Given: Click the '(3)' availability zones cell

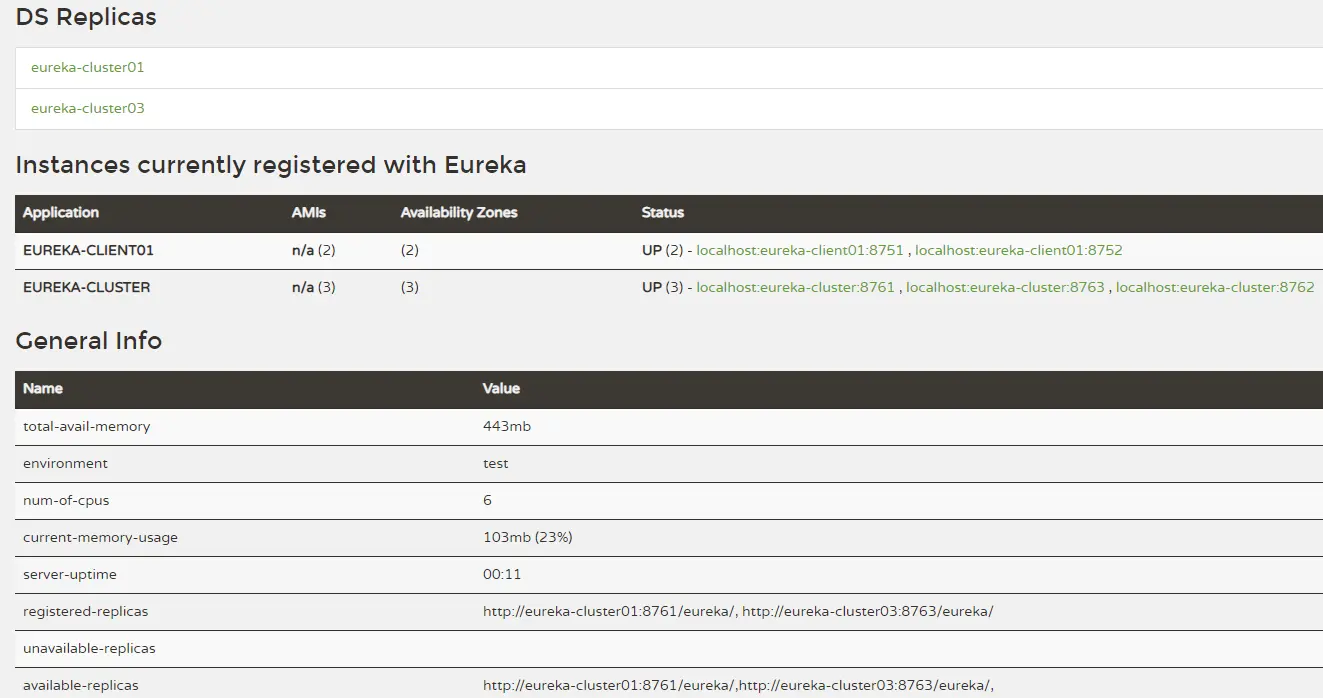Looking at the screenshot, I should [410, 287].
